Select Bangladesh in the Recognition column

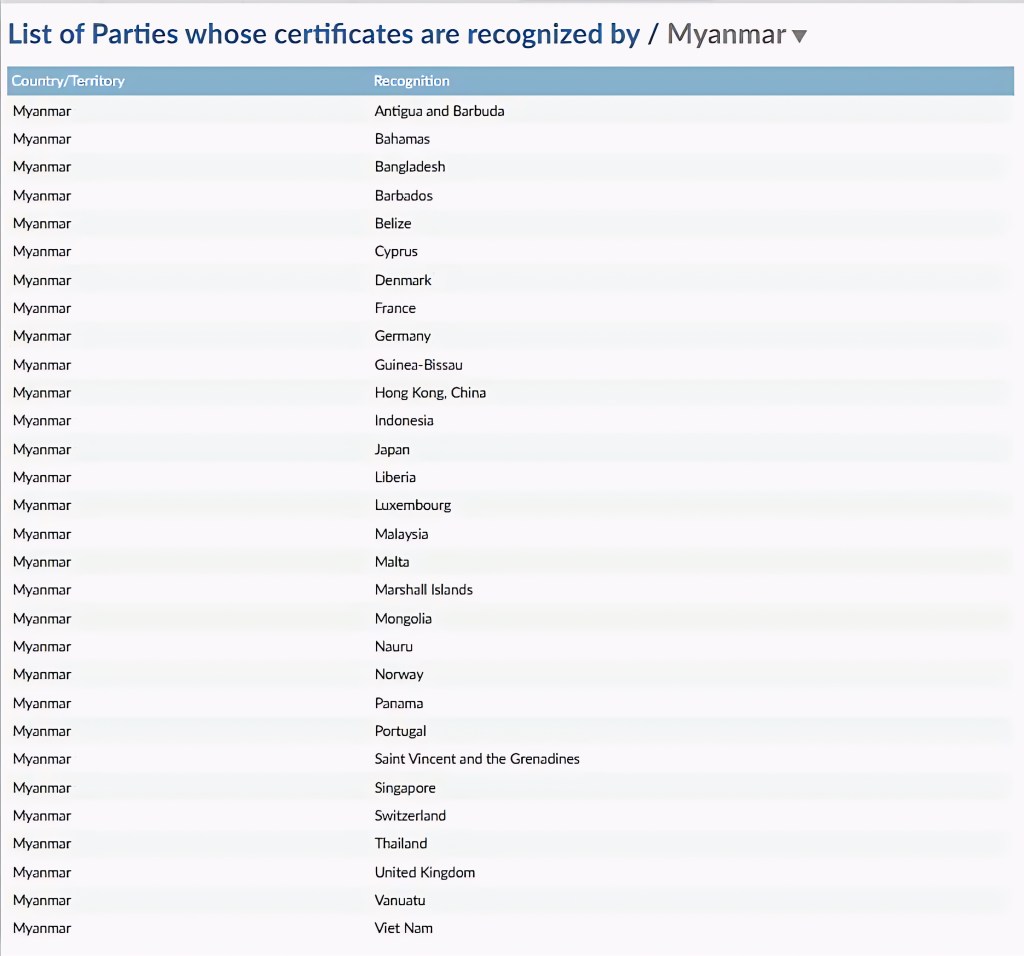pyautogui.click(x=410, y=167)
